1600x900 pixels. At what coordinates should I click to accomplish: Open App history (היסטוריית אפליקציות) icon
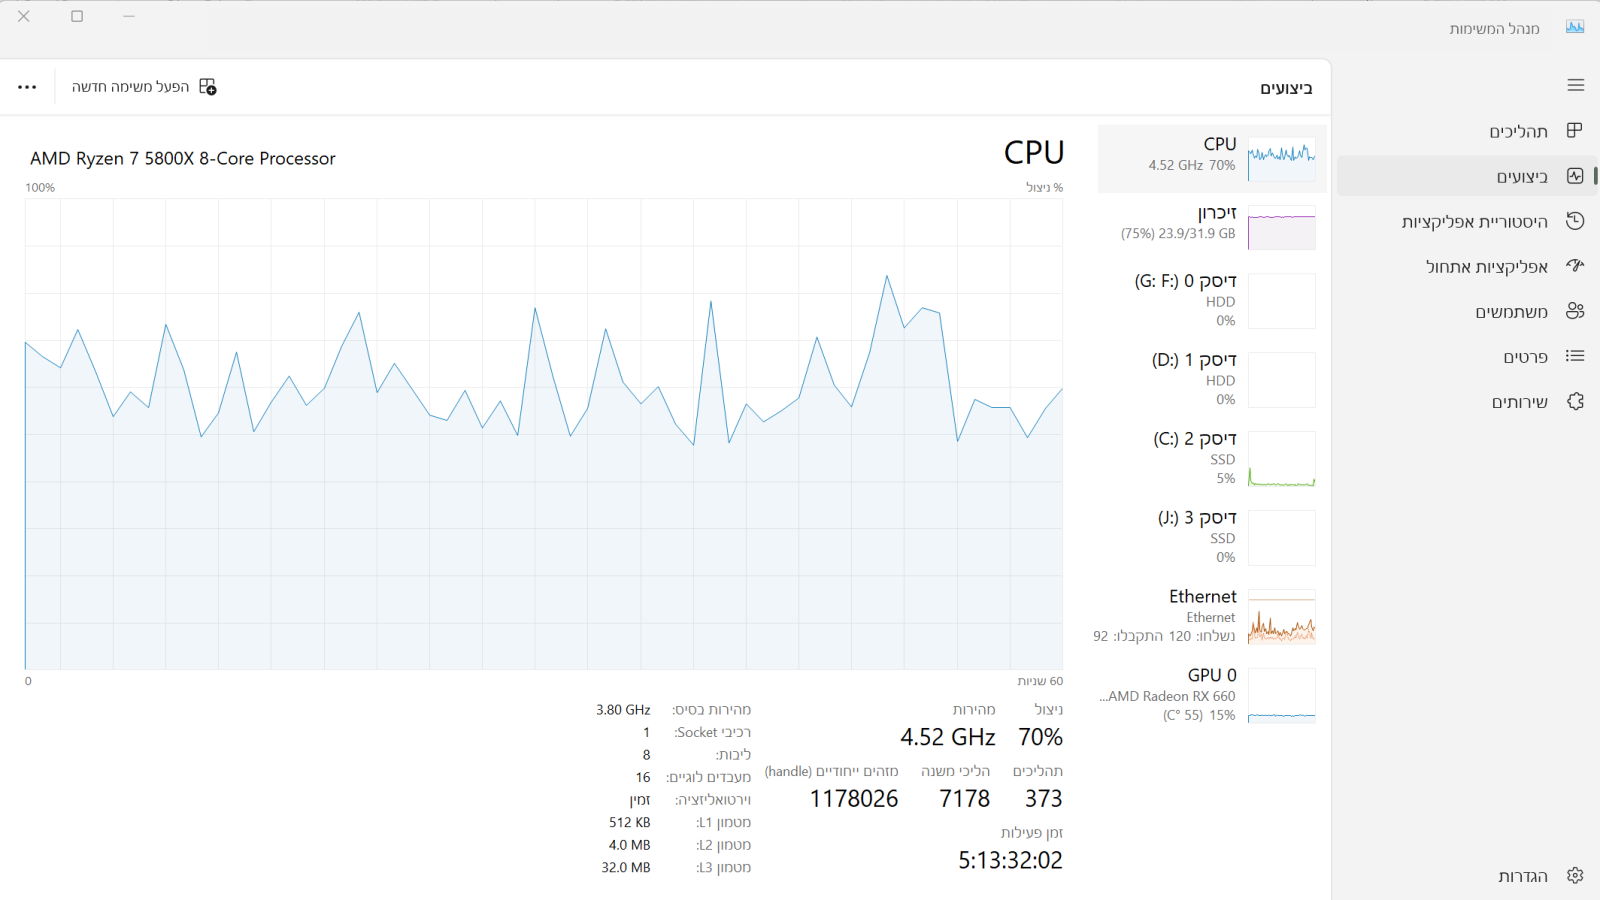(x=1575, y=221)
